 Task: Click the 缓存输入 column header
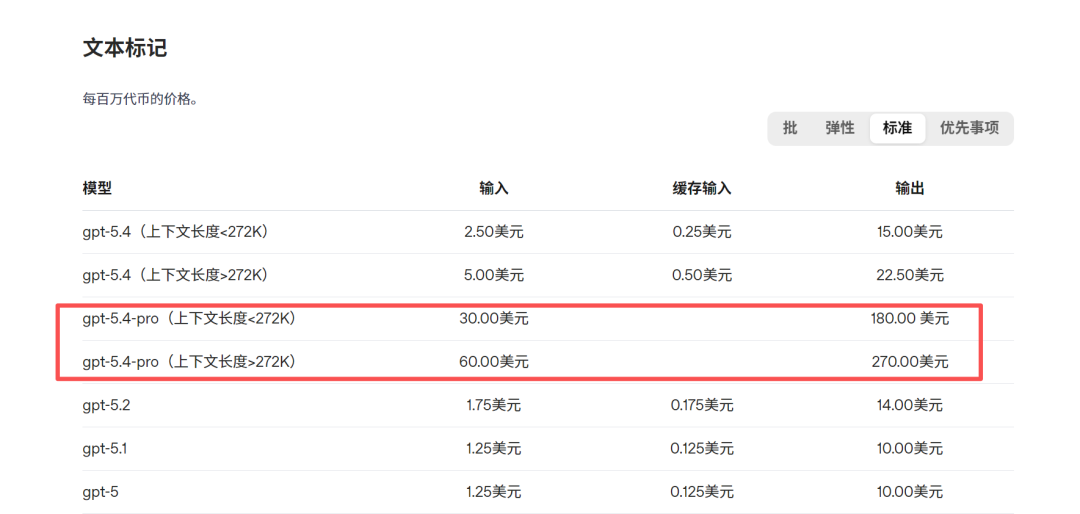click(702, 188)
